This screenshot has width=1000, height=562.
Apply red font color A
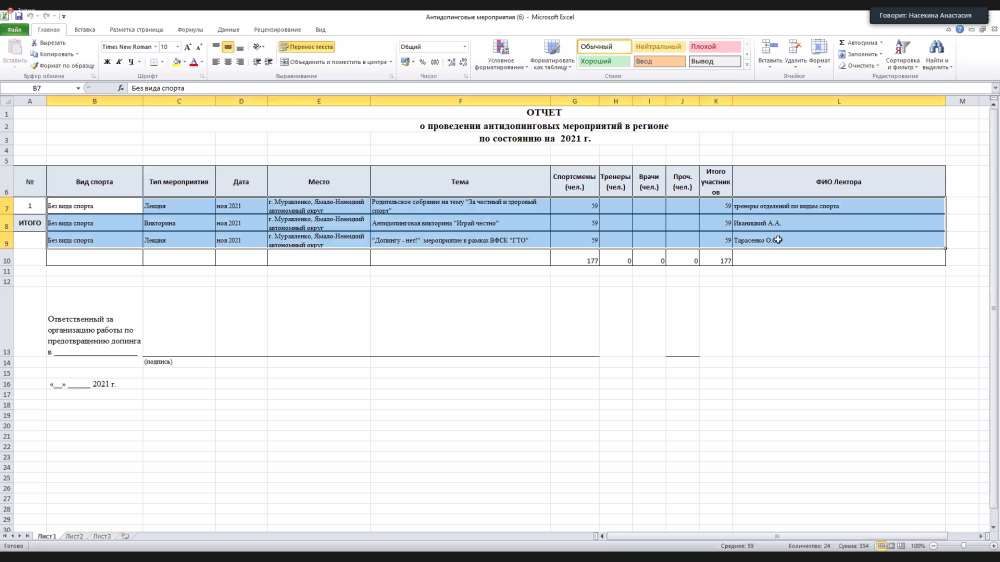(194, 62)
